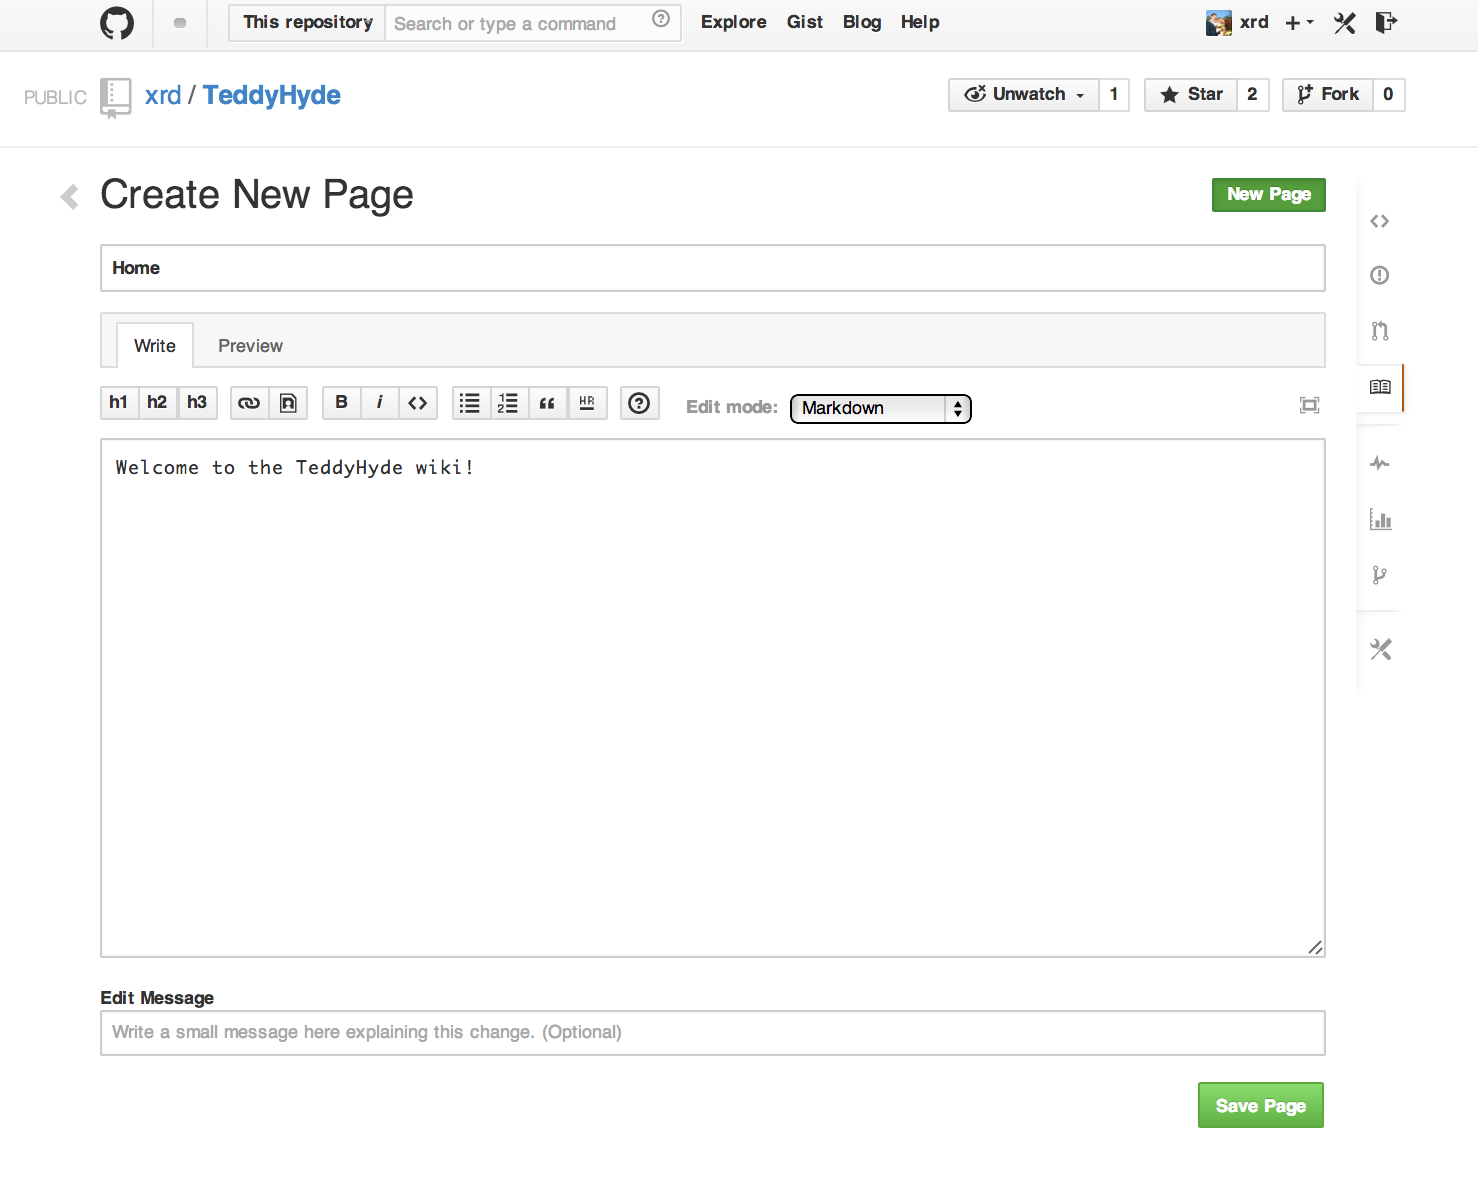Expand the plus create-new menu
The width and height of the screenshot is (1478, 1180).
coord(1299,23)
